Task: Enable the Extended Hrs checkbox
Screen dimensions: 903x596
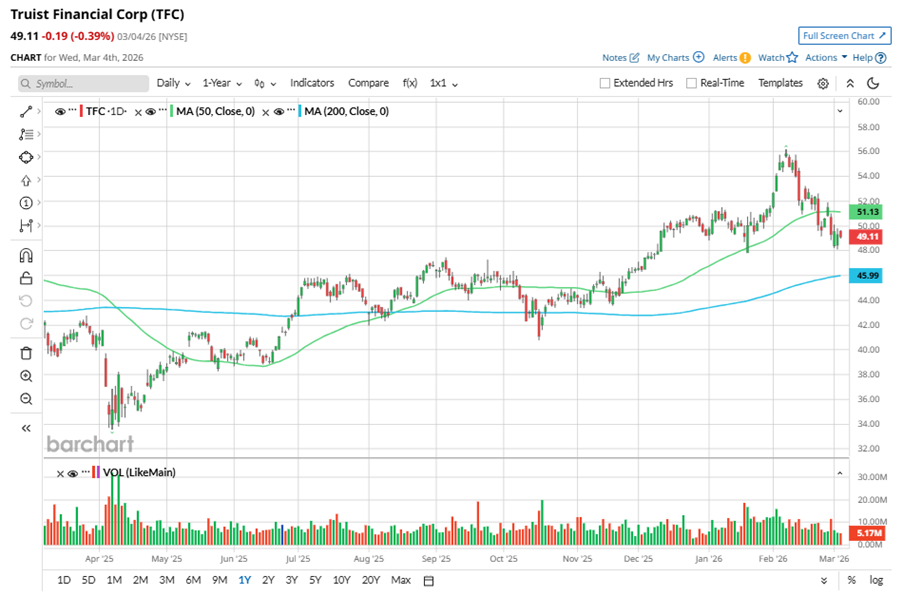Action: (x=605, y=84)
